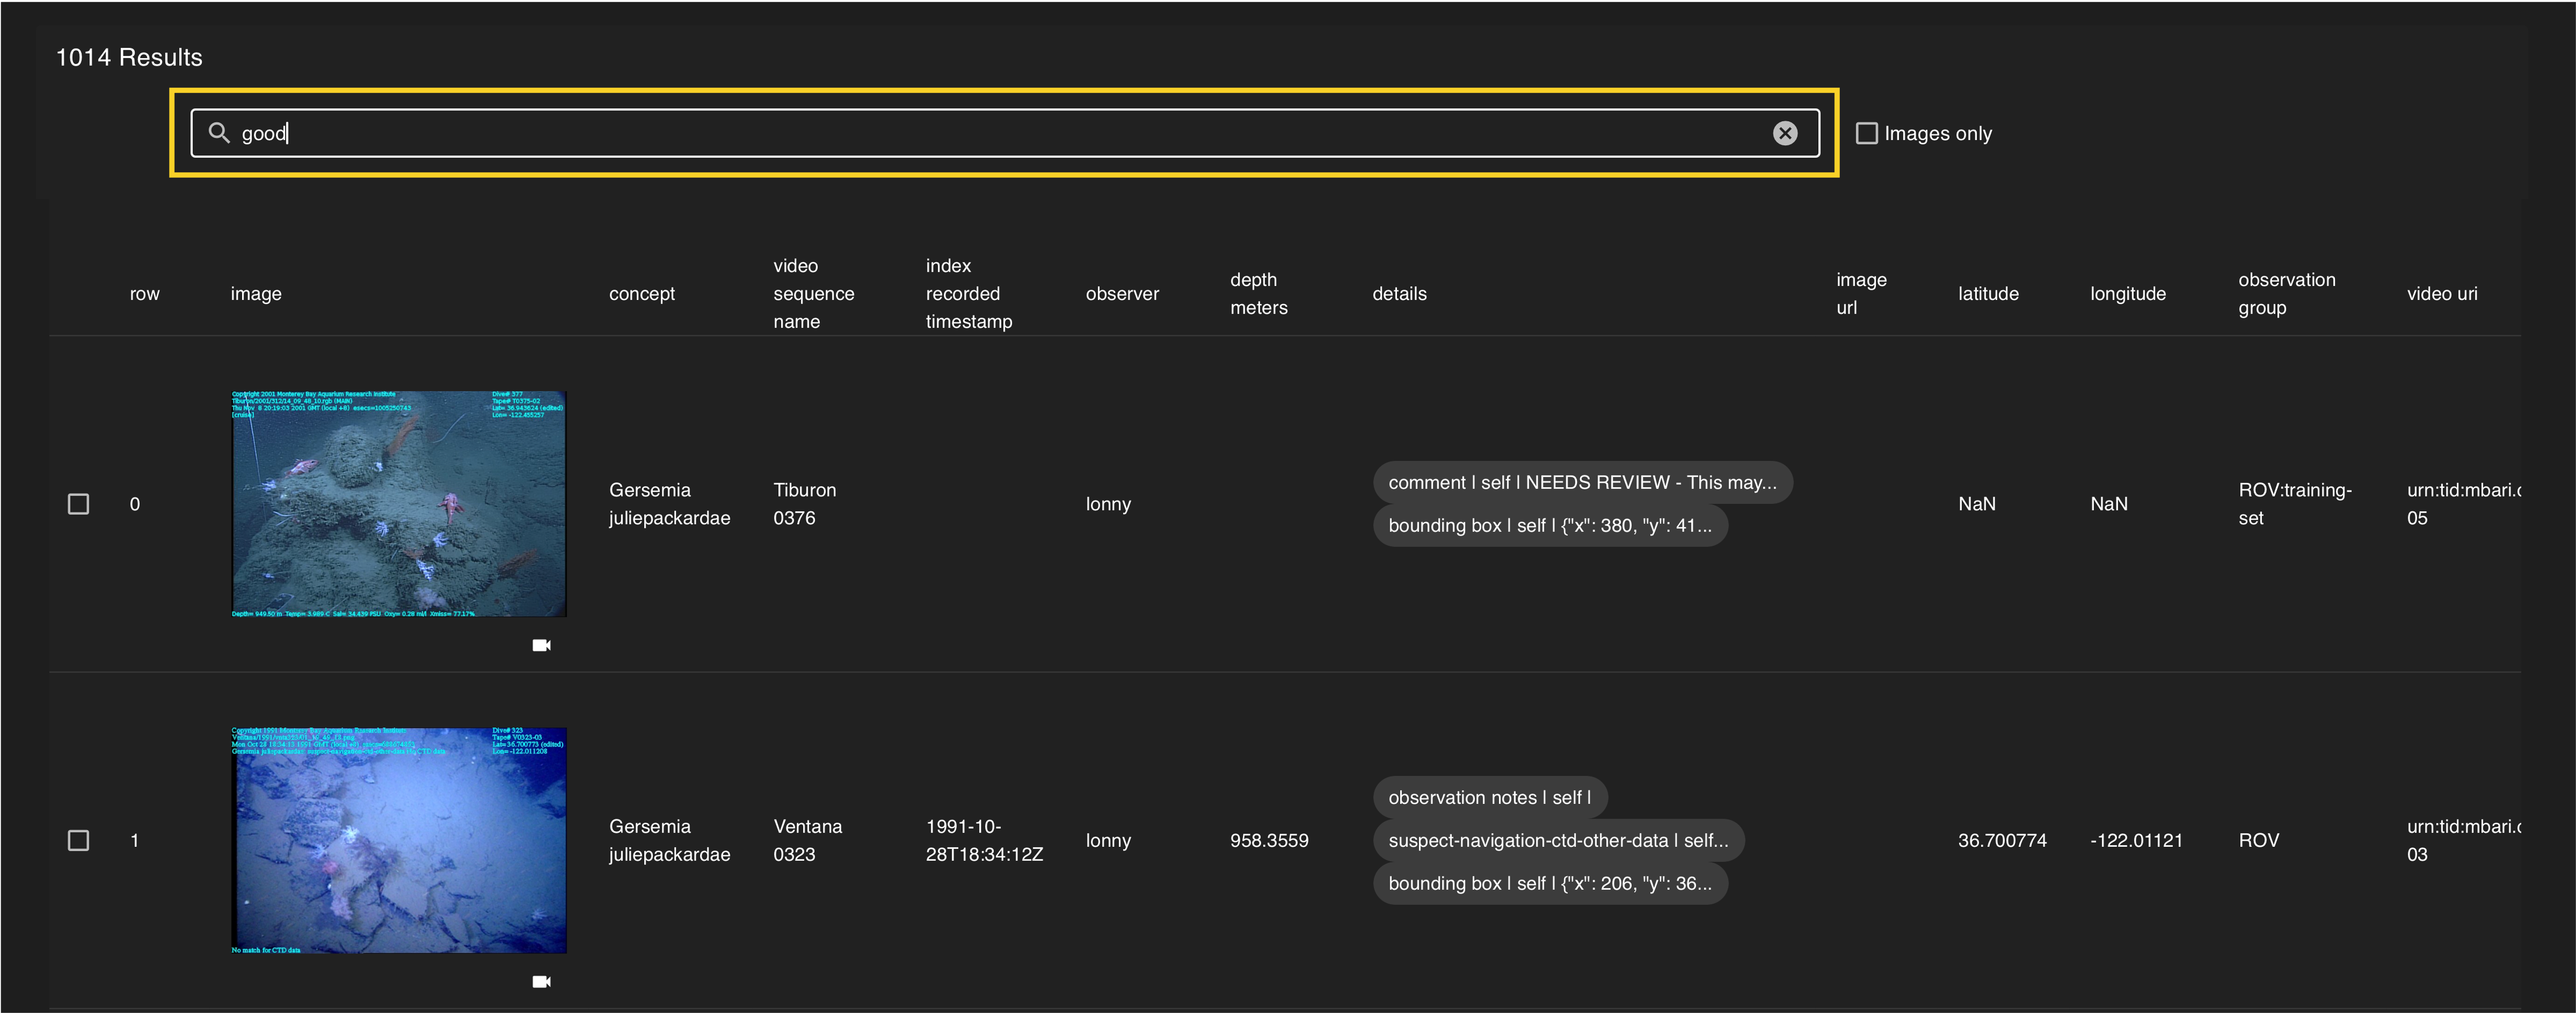Open the Tiburon 0376 seafloor thumbnail
Screen dimensions: 2576x1013
(398, 504)
